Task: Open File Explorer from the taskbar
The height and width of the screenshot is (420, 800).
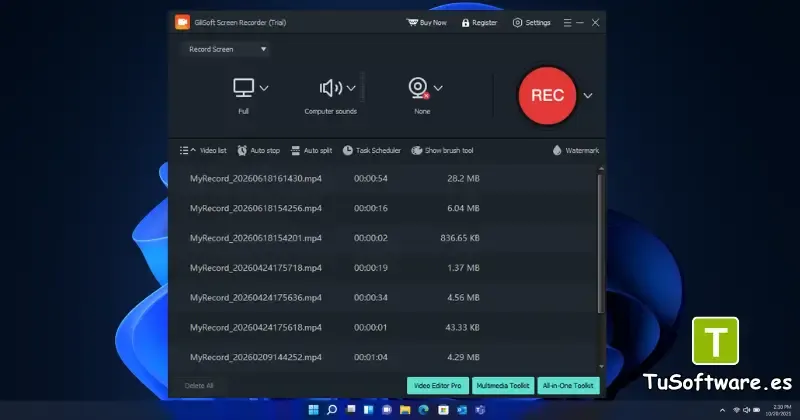Action: tap(405, 410)
